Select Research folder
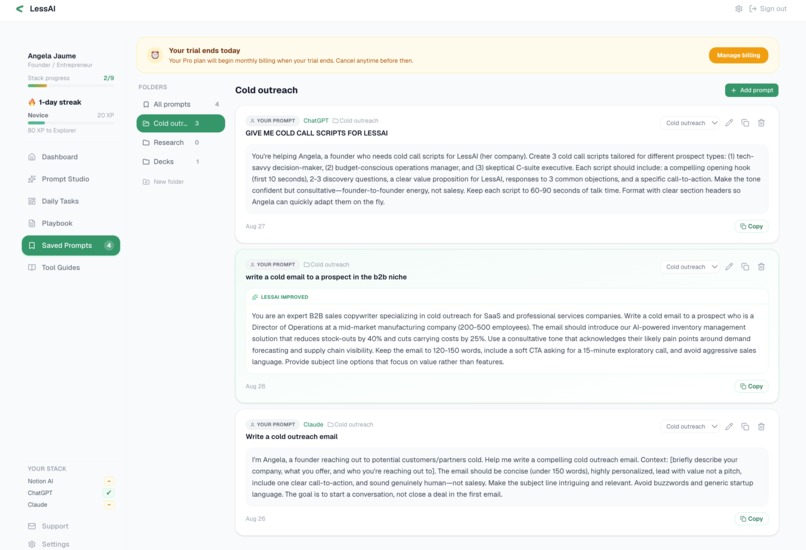Viewport: 806px width, 550px height. click(x=180, y=142)
